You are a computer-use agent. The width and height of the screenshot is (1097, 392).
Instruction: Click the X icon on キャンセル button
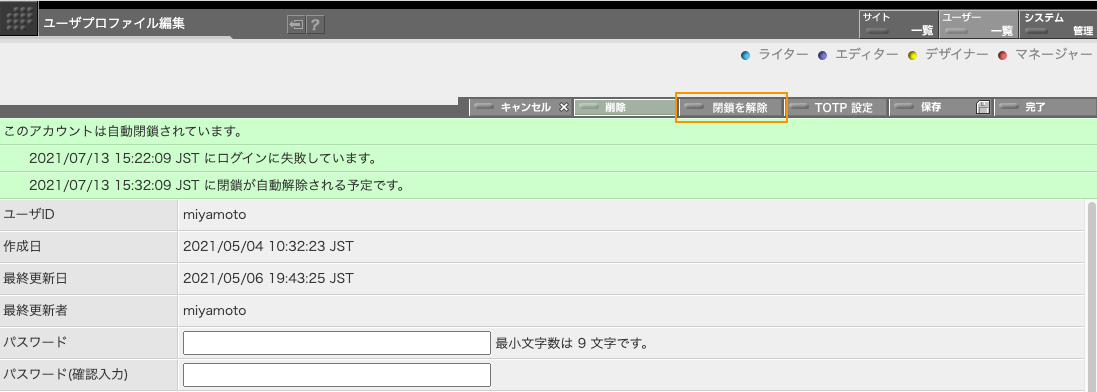[564, 108]
